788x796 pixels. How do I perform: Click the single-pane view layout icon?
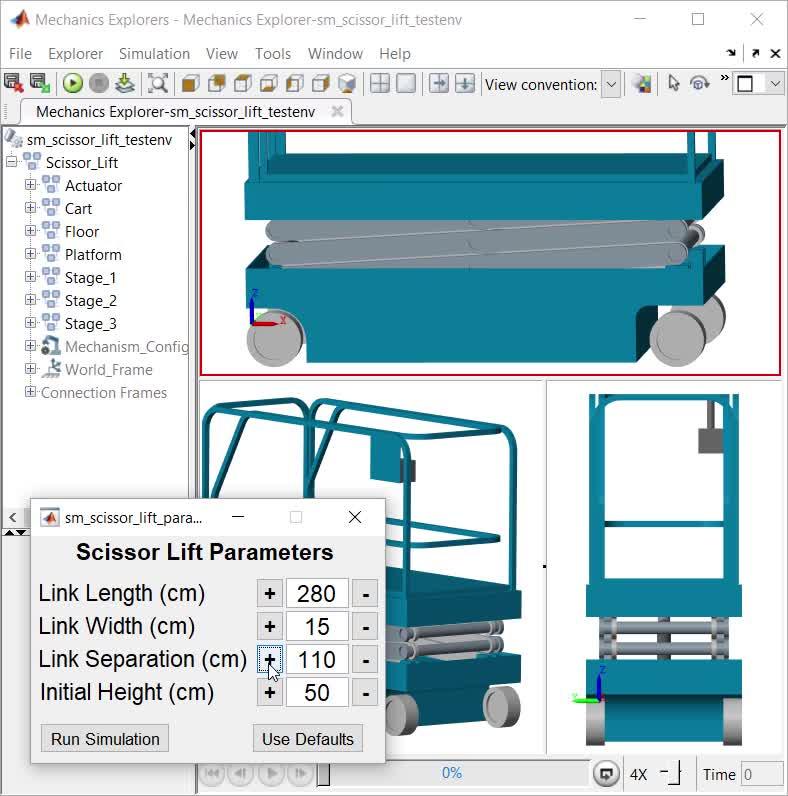coord(405,84)
